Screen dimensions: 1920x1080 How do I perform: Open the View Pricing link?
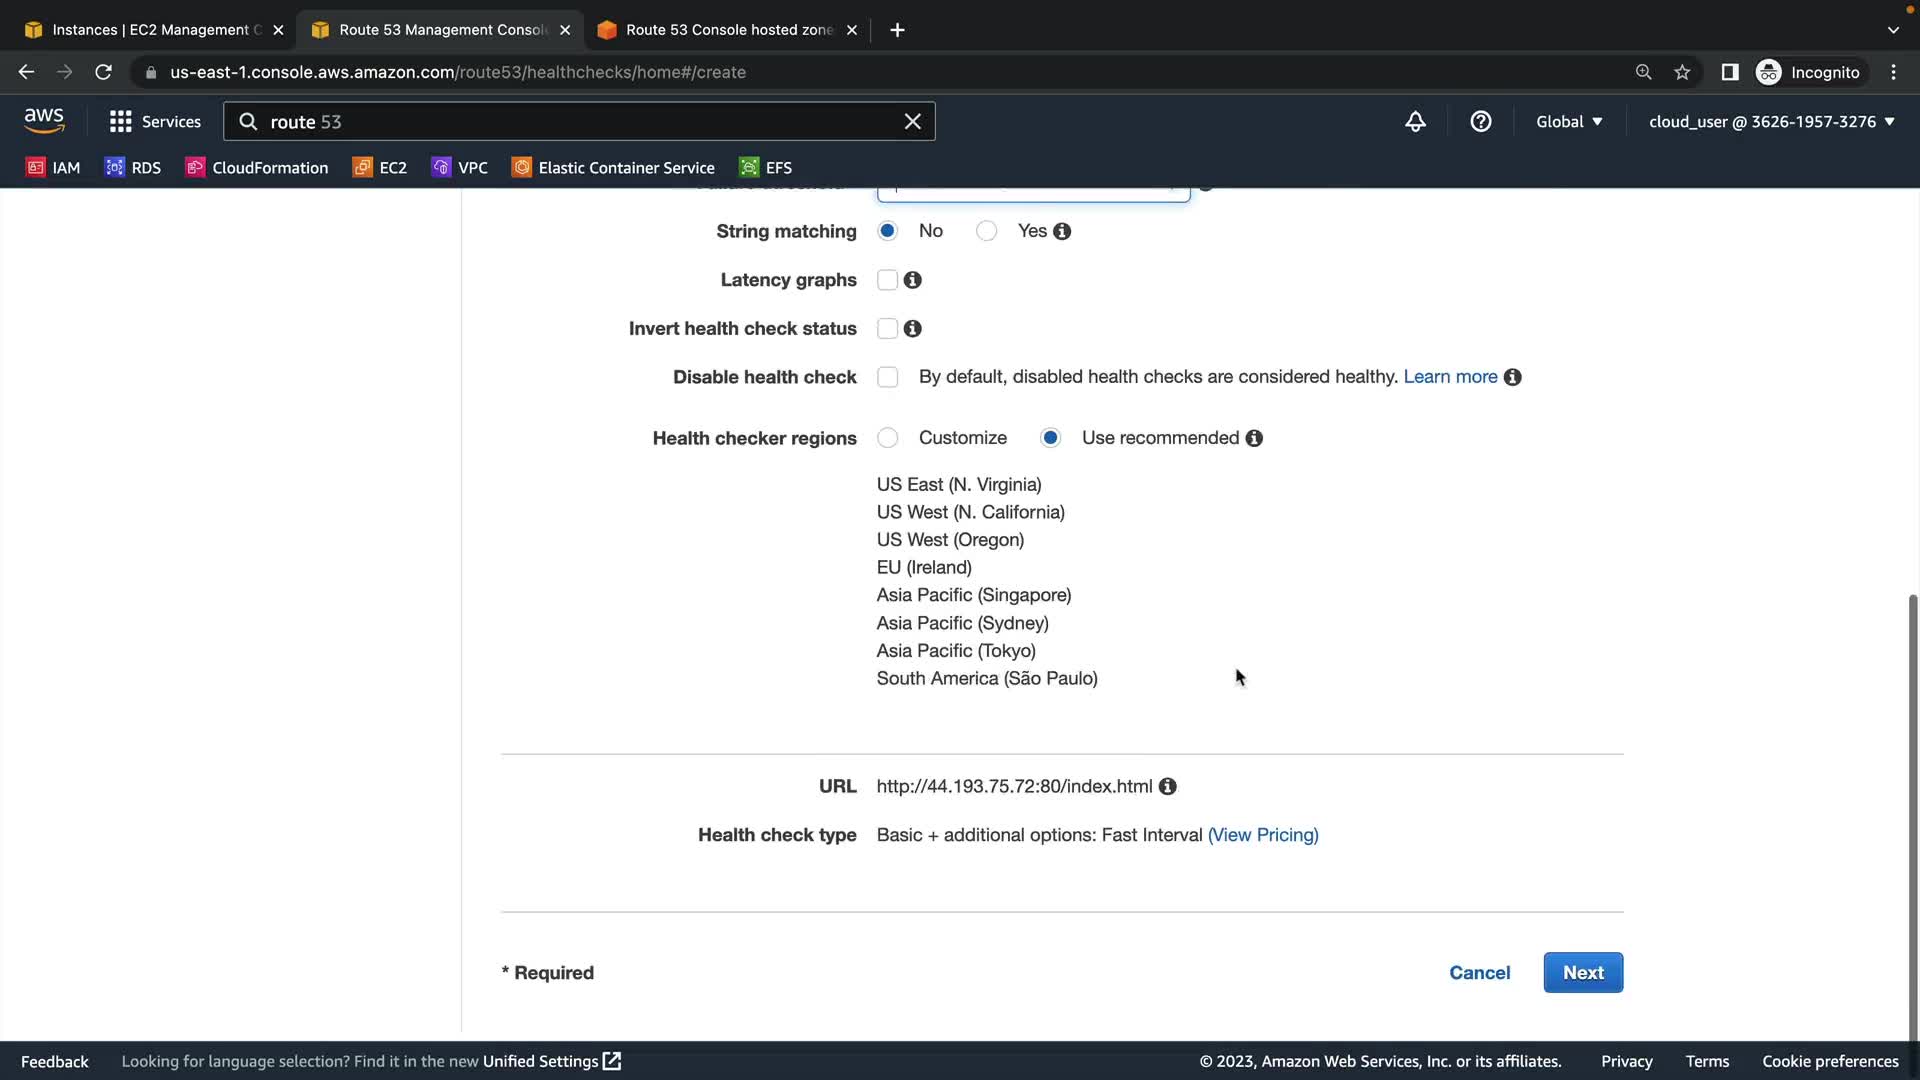[x=1263, y=835]
